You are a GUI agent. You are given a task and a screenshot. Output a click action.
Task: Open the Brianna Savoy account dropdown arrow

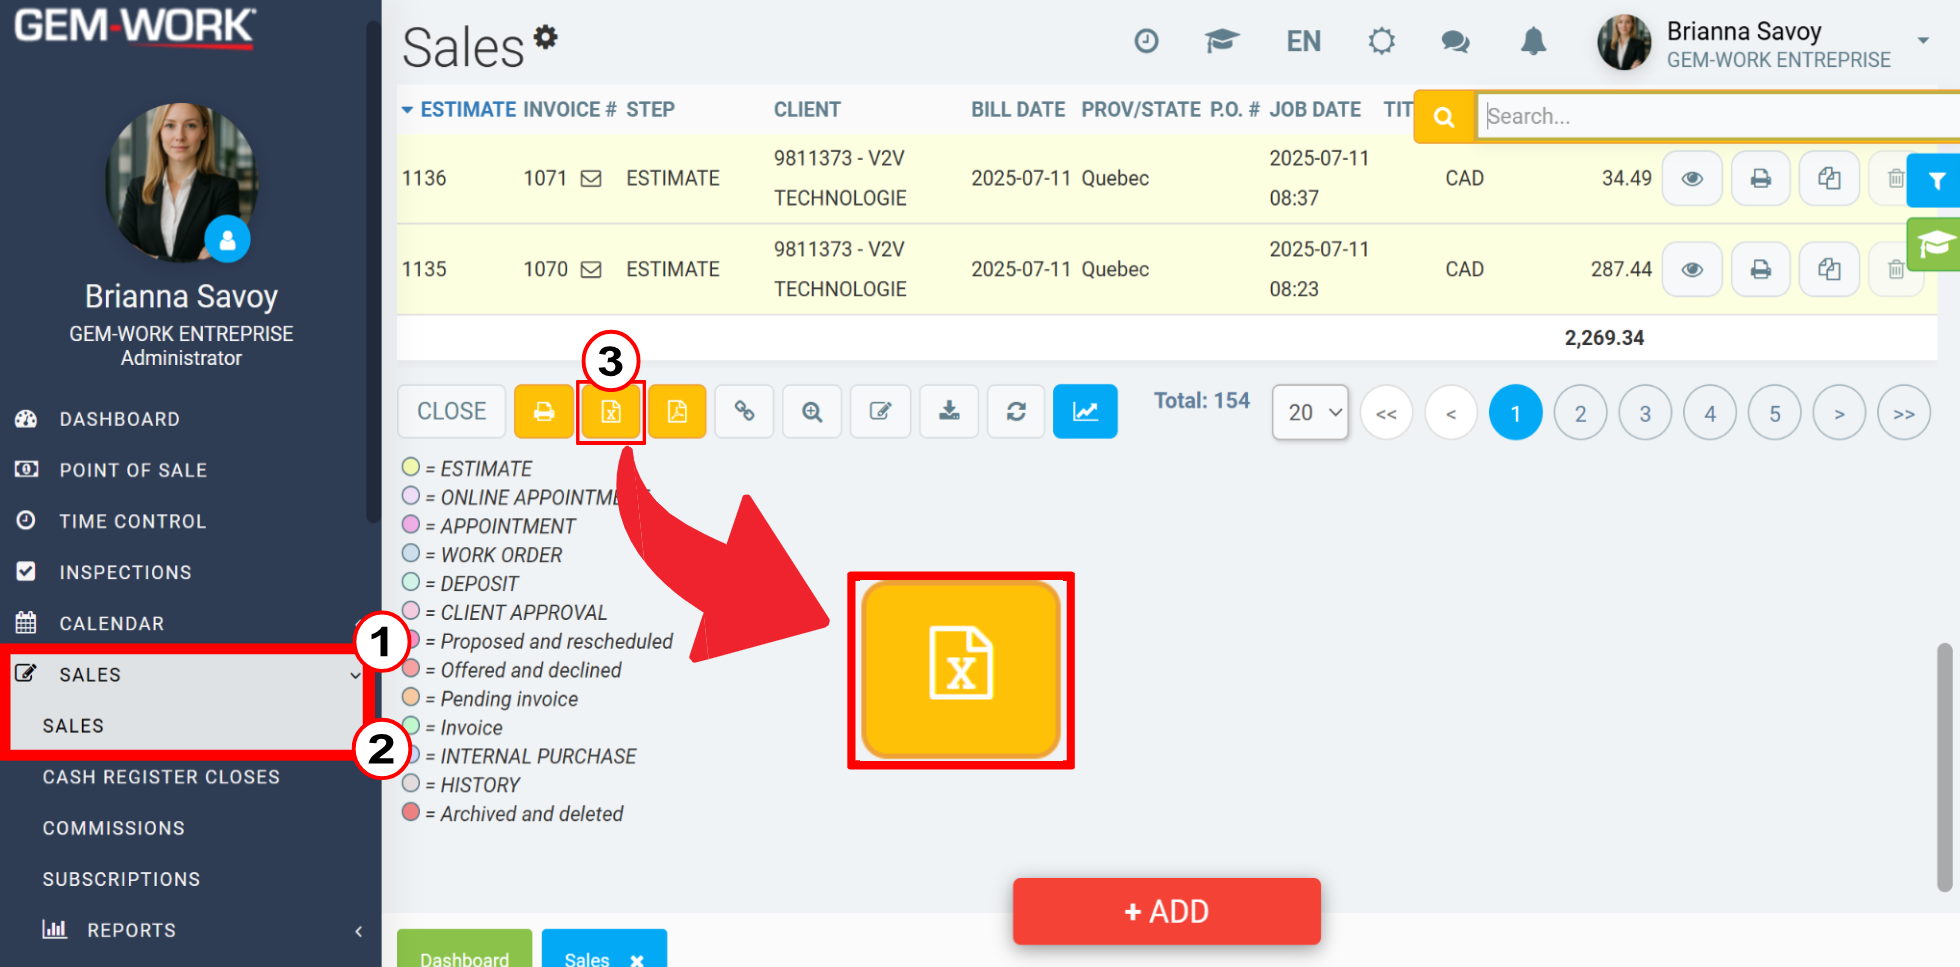click(x=1923, y=41)
